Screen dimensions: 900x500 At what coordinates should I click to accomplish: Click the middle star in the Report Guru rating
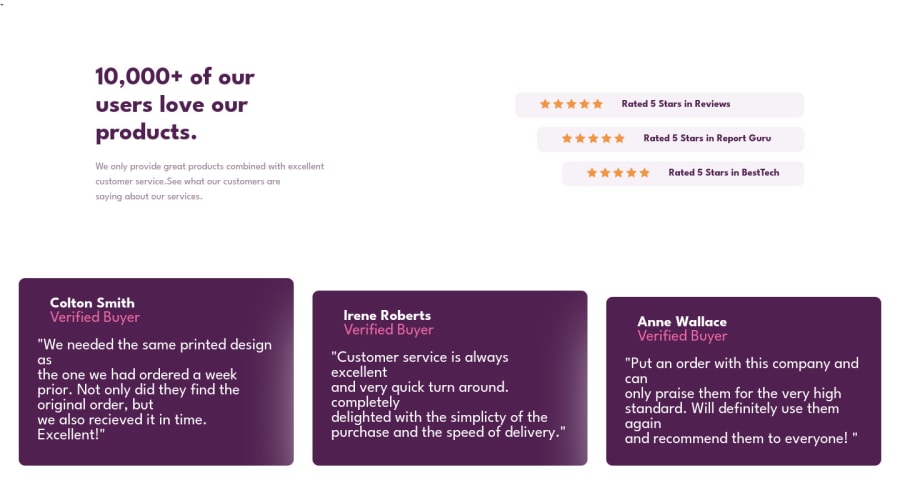click(x=593, y=138)
